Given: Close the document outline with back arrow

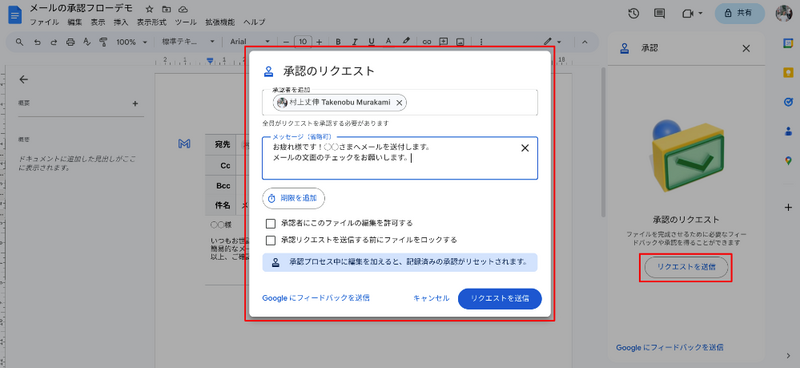Looking at the screenshot, I should [x=23, y=79].
